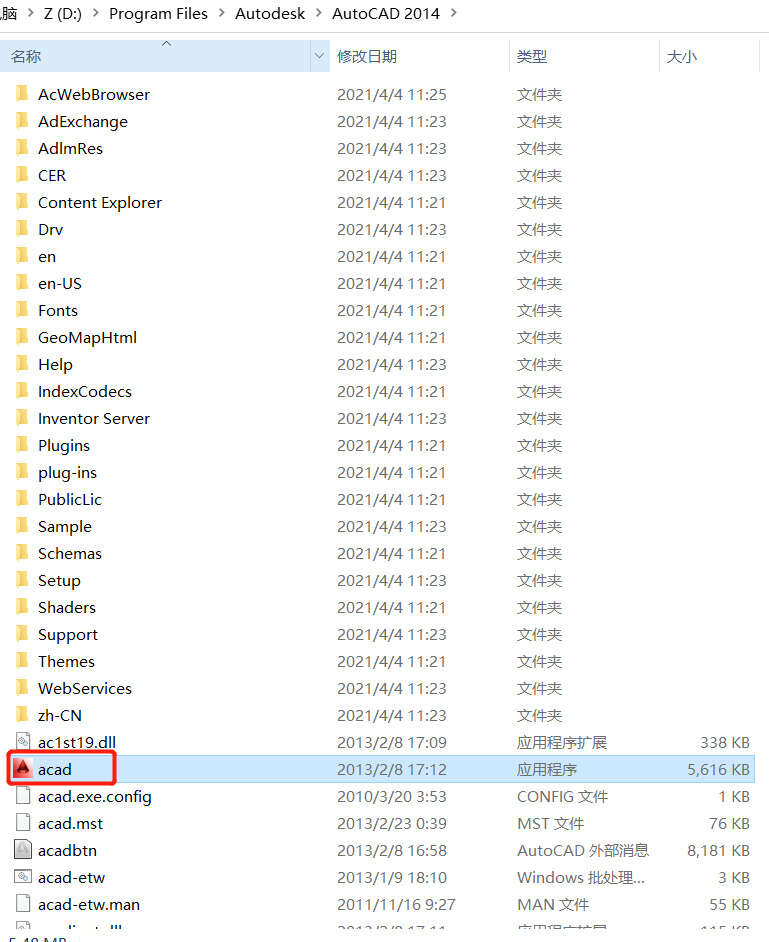This screenshot has width=769, height=942.
Task: Select the plug-ins folder name
Action: 67,473
